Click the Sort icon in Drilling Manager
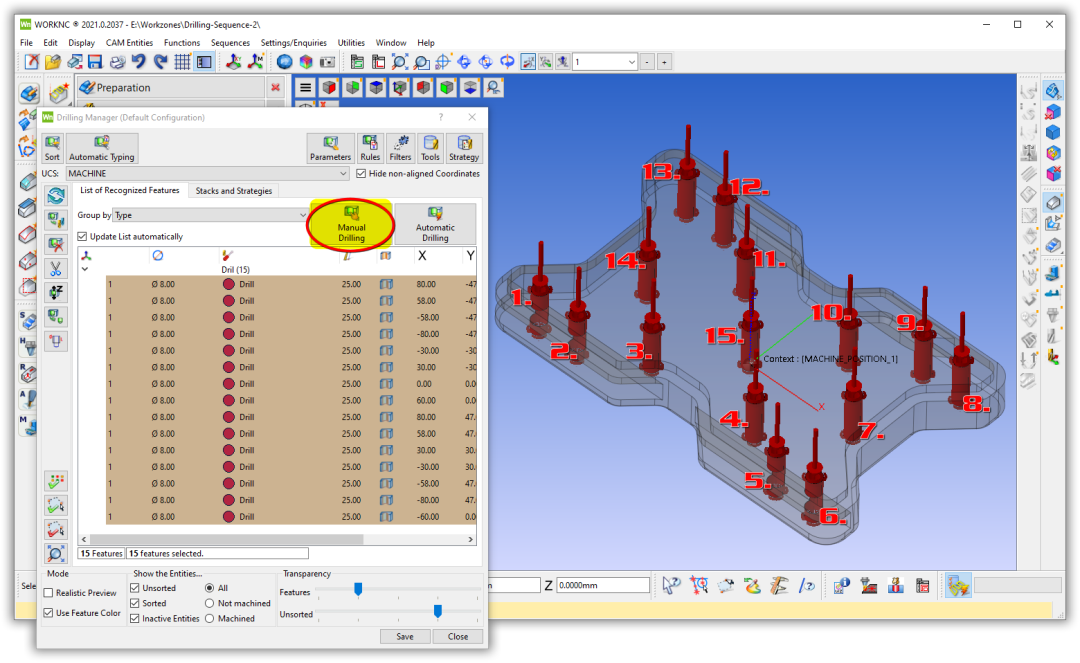The width and height of the screenshot is (1080, 663). (x=52, y=148)
